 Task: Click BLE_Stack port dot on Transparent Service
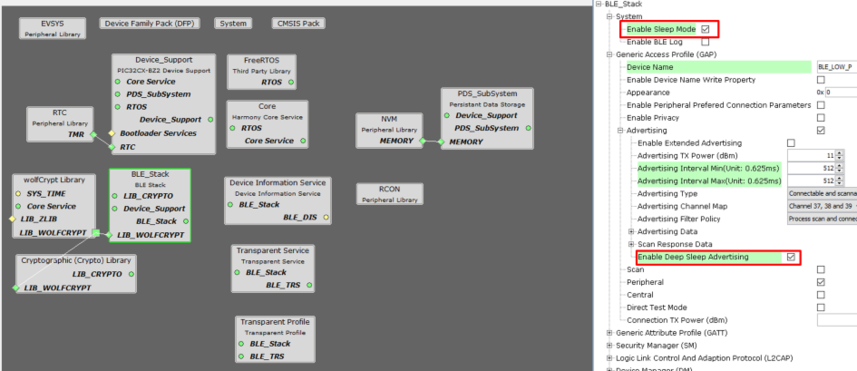tap(237, 272)
